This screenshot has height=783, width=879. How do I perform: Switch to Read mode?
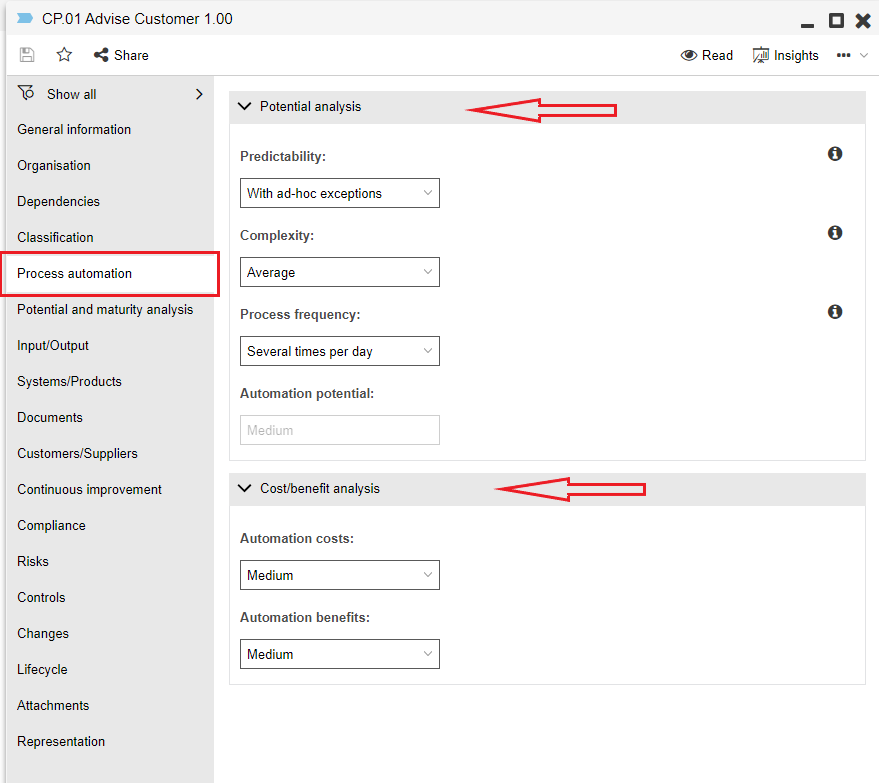pyautogui.click(x=707, y=55)
